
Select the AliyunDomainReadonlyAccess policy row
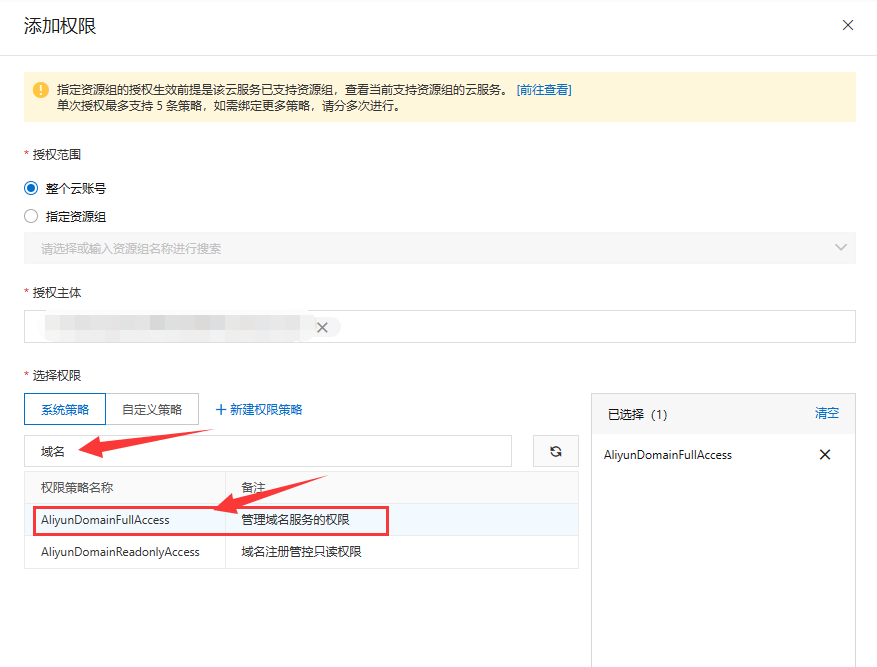[x=120, y=552]
